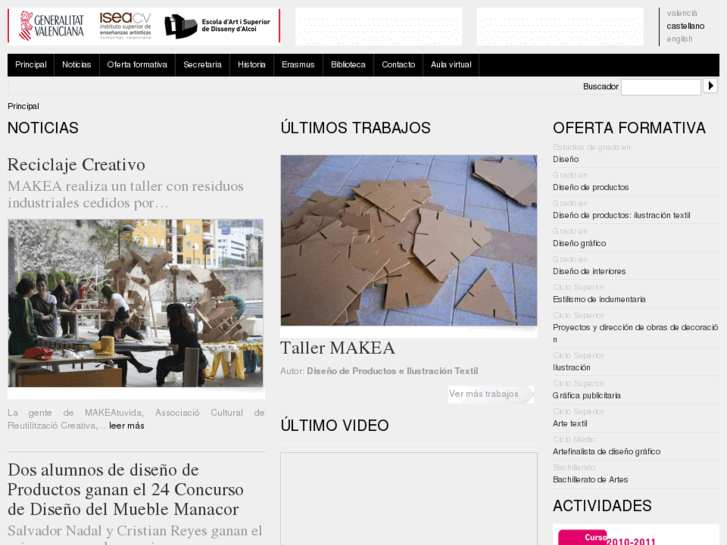The height and width of the screenshot is (545, 727).
Task: Open the Diseño gráfico degree link
Action: coord(579,244)
